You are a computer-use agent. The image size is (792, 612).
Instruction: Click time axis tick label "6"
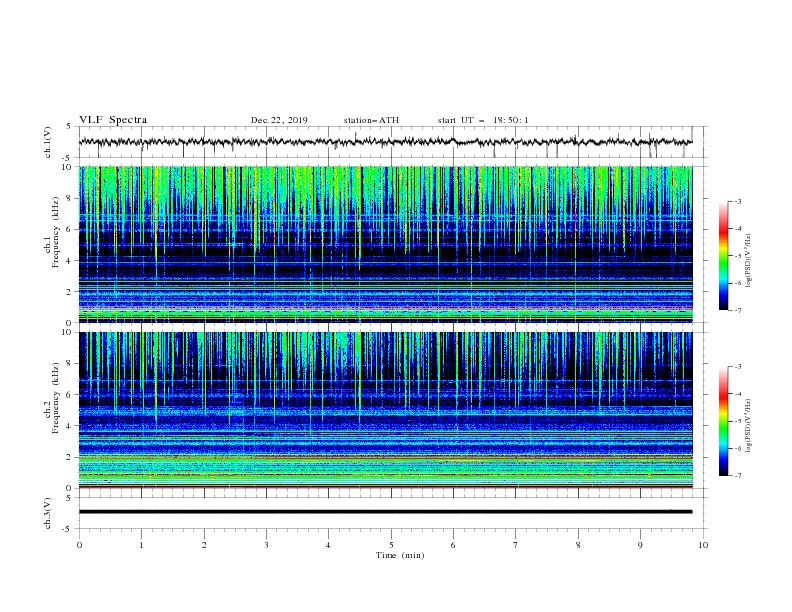tap(453, 545)
